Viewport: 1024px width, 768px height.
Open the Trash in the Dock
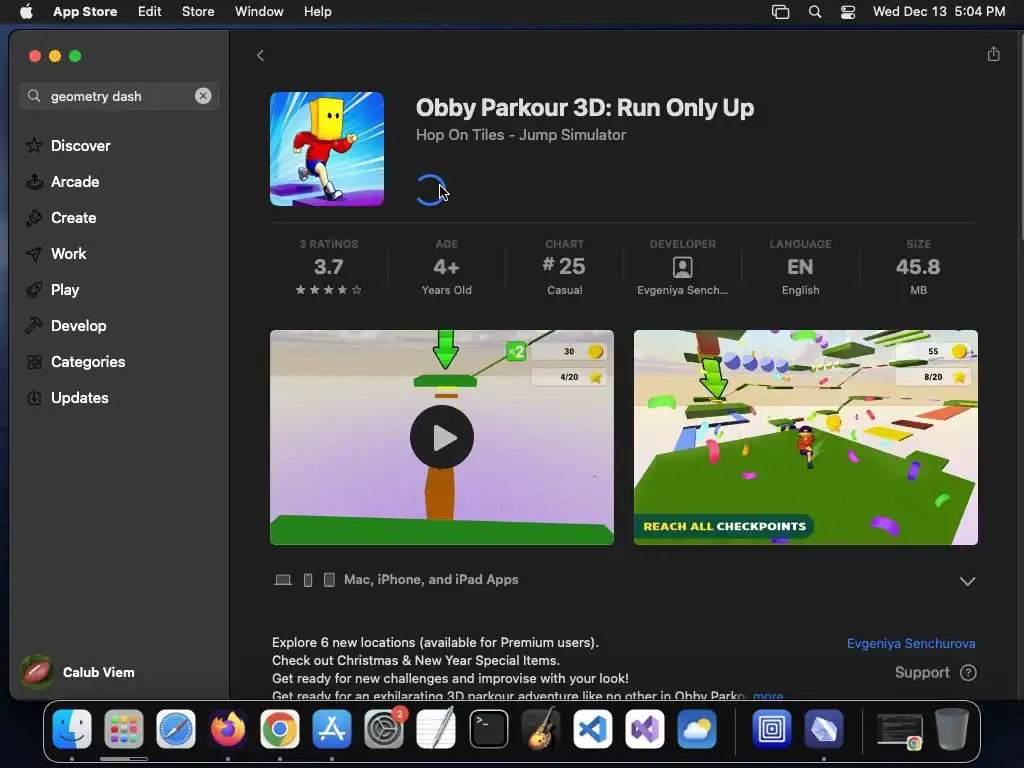pyautogui.click(x=952, y=729)
